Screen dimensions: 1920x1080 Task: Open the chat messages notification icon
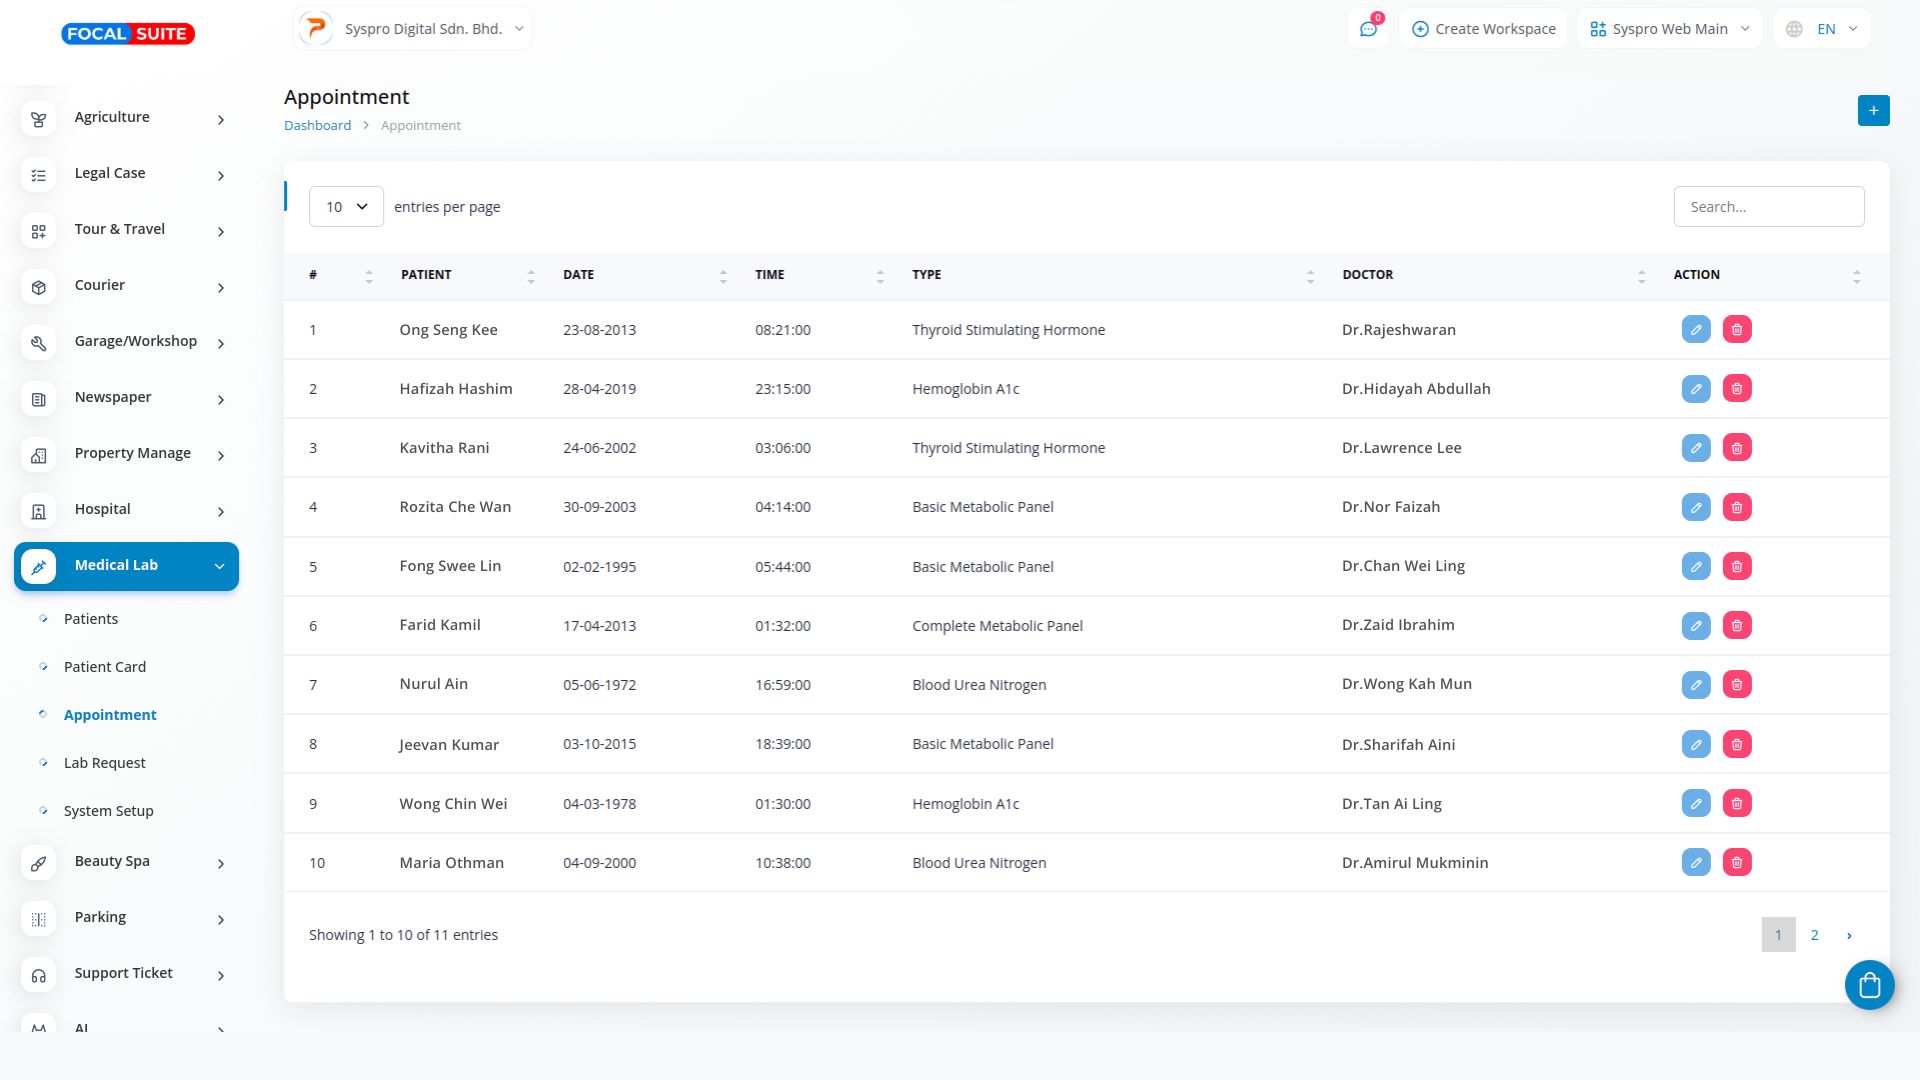pyautogui.click(x=1368, y=29)
